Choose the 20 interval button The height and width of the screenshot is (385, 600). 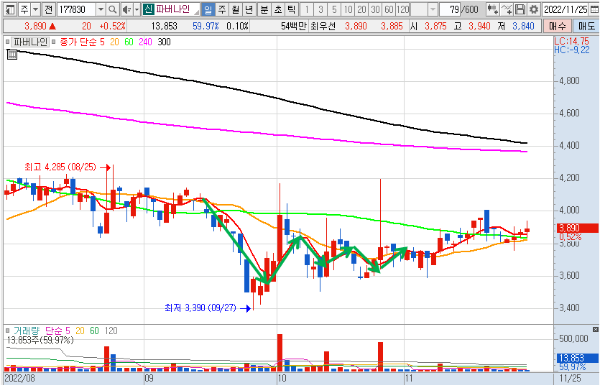362,9
